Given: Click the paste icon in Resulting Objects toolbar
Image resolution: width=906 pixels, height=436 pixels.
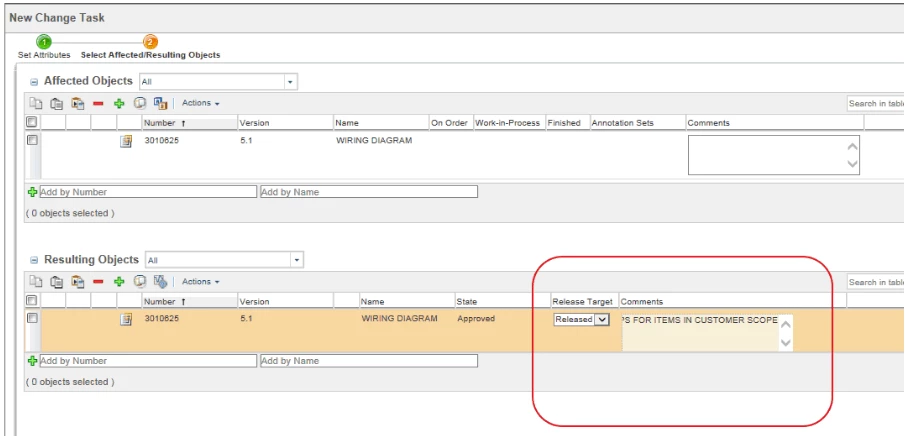Looking at the screenshot, I should click(x=56, y=282).
